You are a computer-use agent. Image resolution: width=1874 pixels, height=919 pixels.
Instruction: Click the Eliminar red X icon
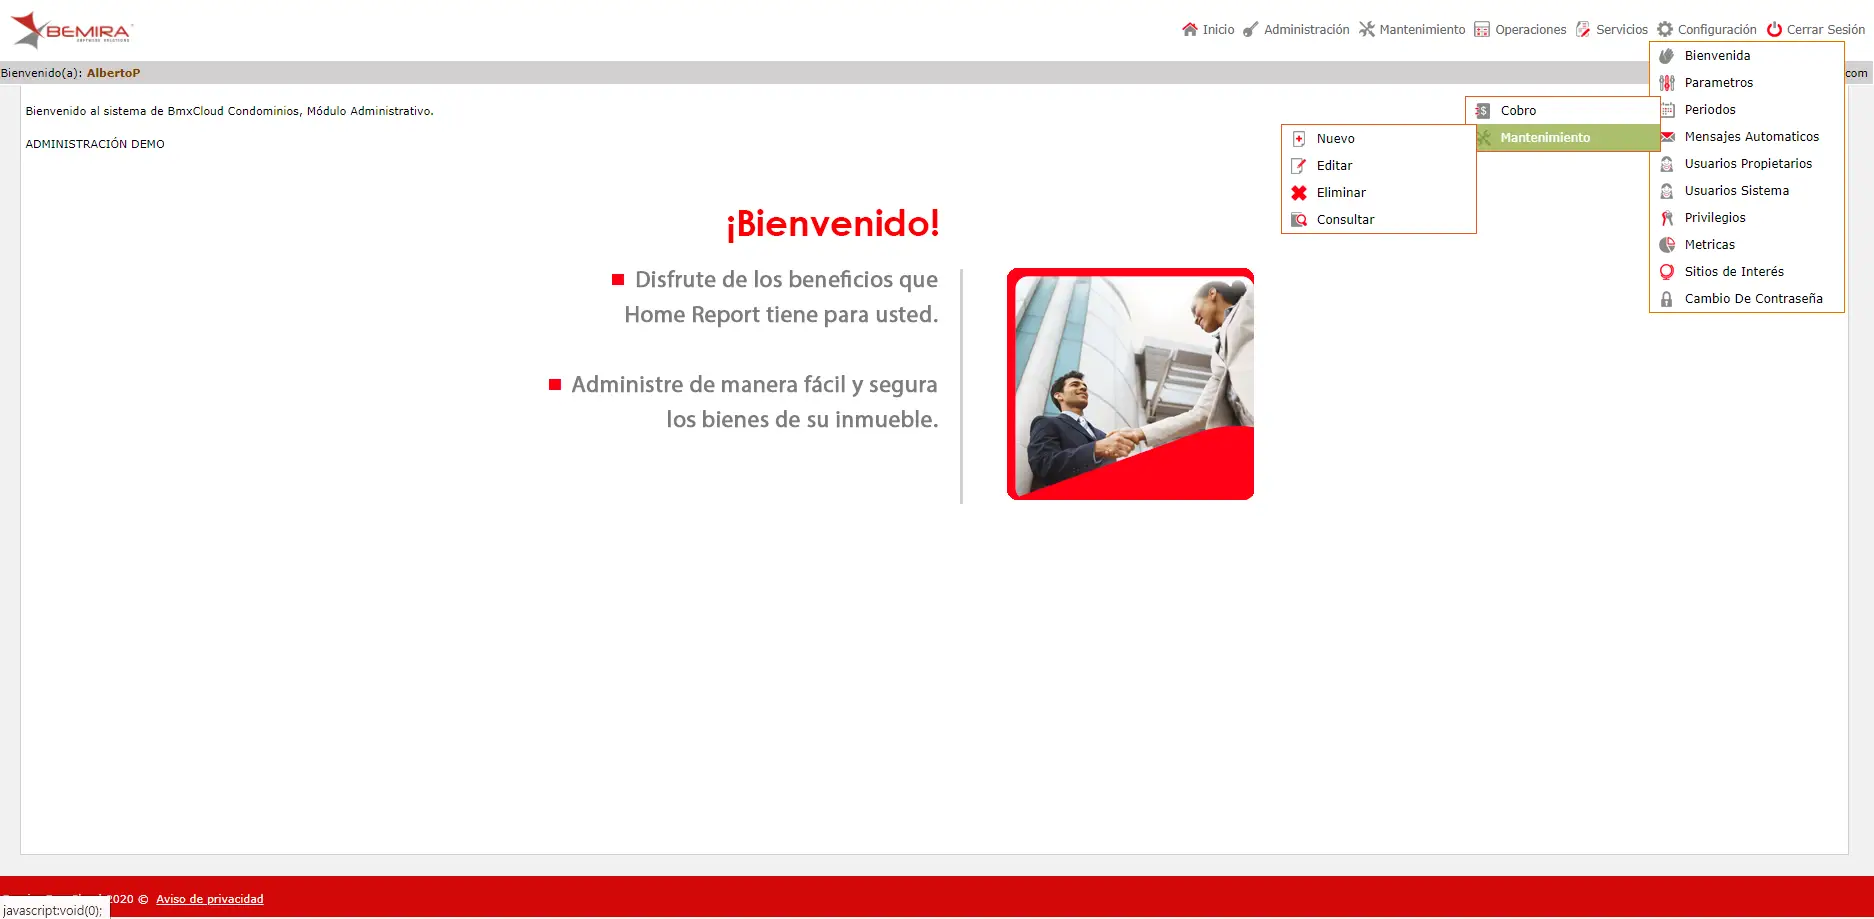[1299, 193]
